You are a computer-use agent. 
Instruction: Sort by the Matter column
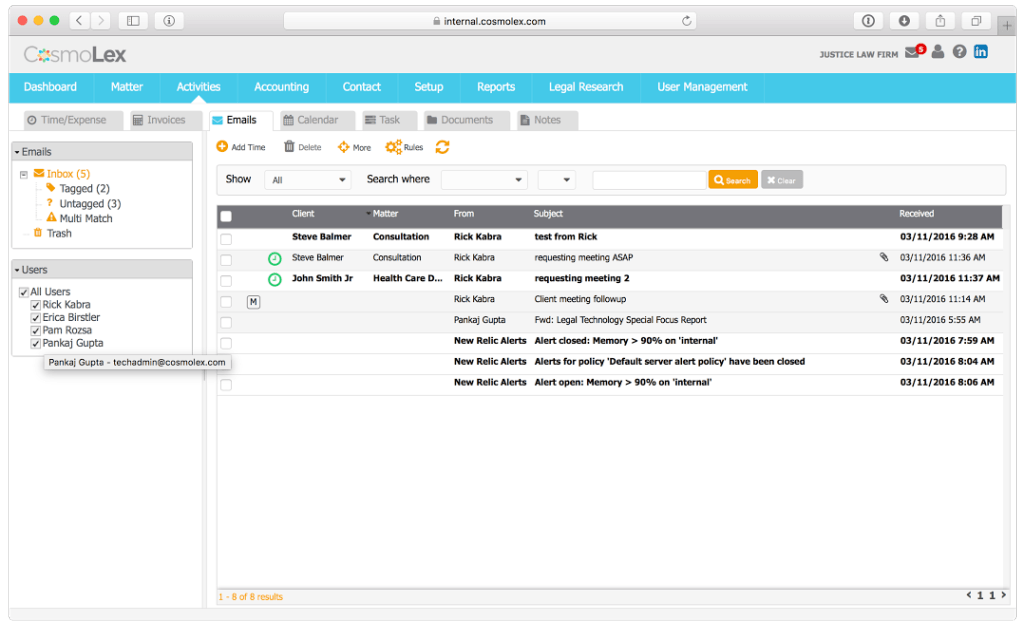point(385,214)
